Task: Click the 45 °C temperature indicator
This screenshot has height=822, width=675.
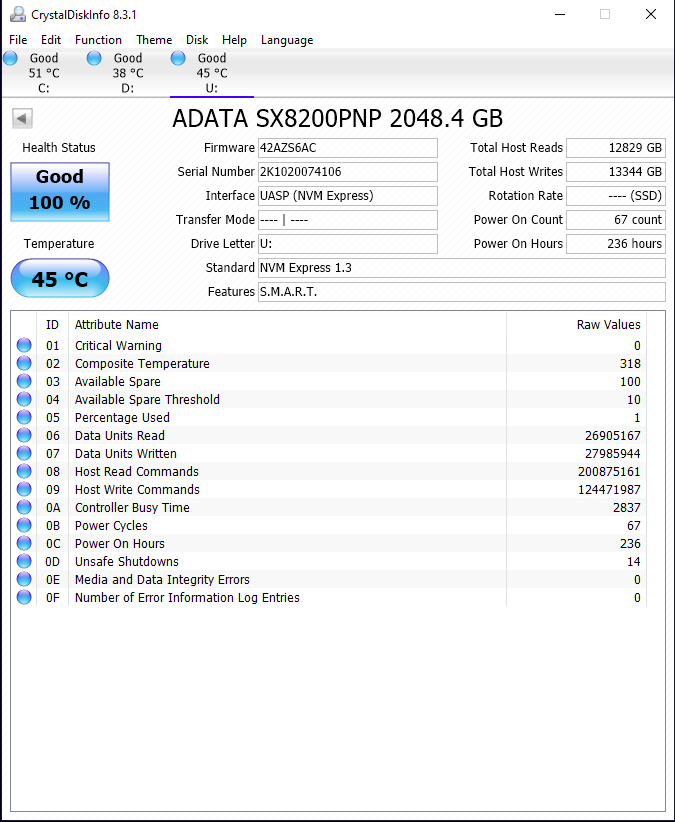Action: coord(59,278)
